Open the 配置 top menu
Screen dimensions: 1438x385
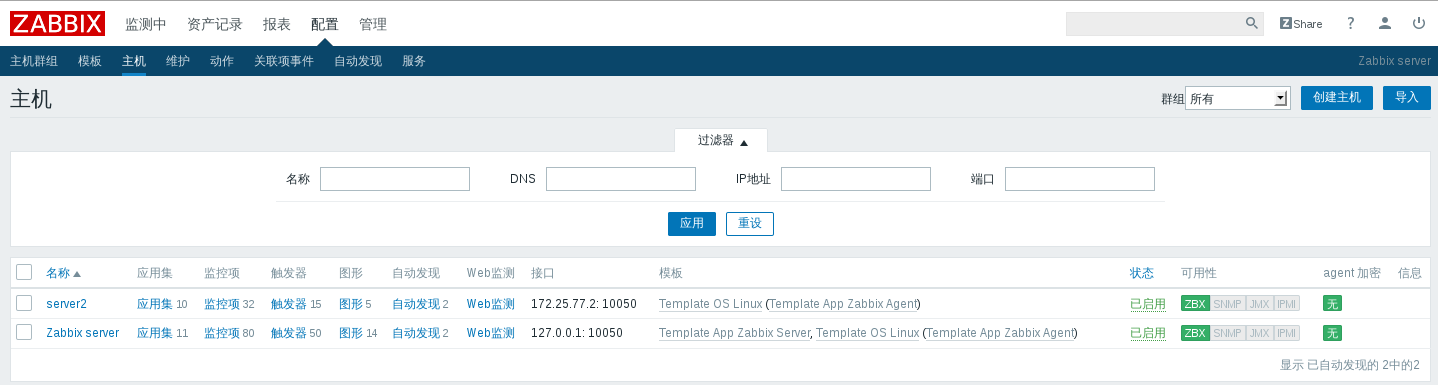point(325,24)
